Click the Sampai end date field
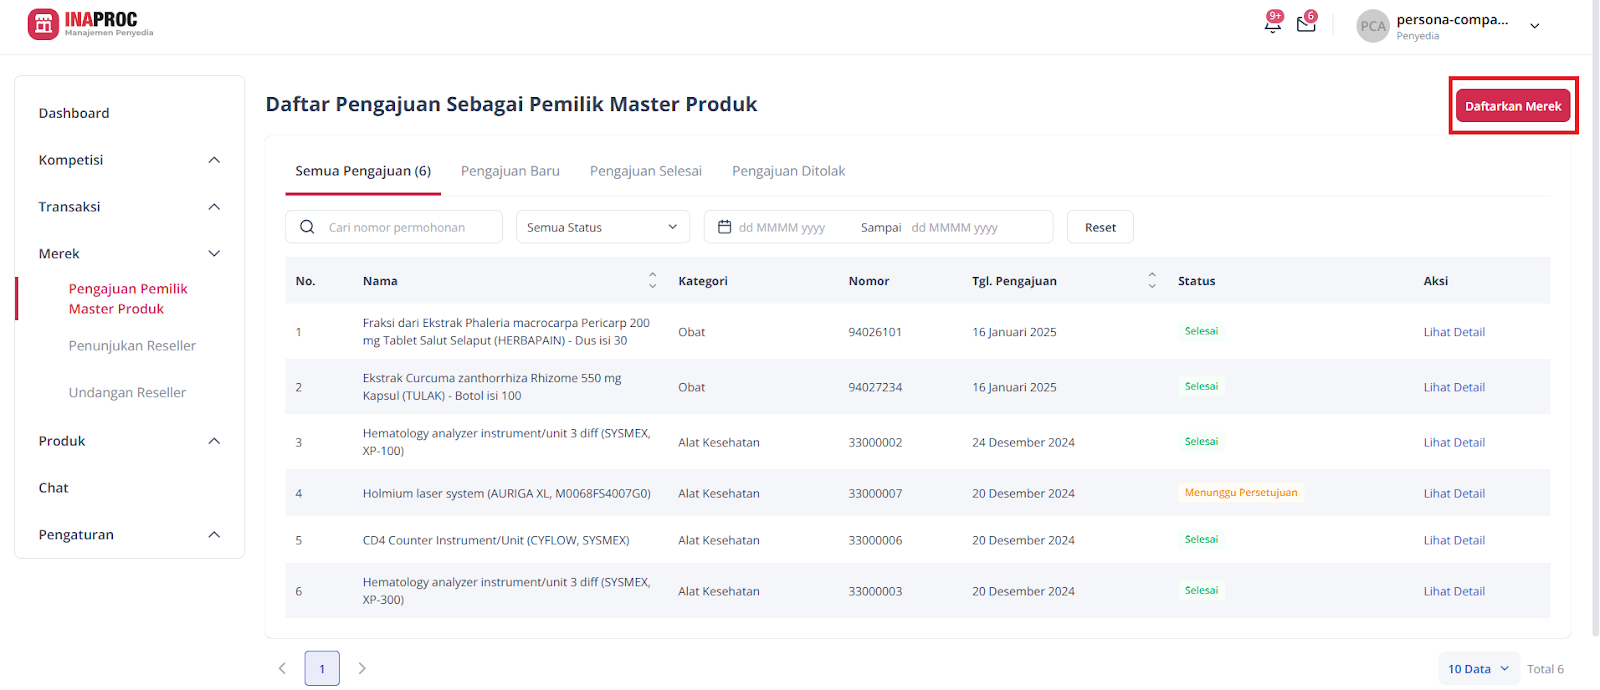The image size is (1600, 690). point(955,227)
